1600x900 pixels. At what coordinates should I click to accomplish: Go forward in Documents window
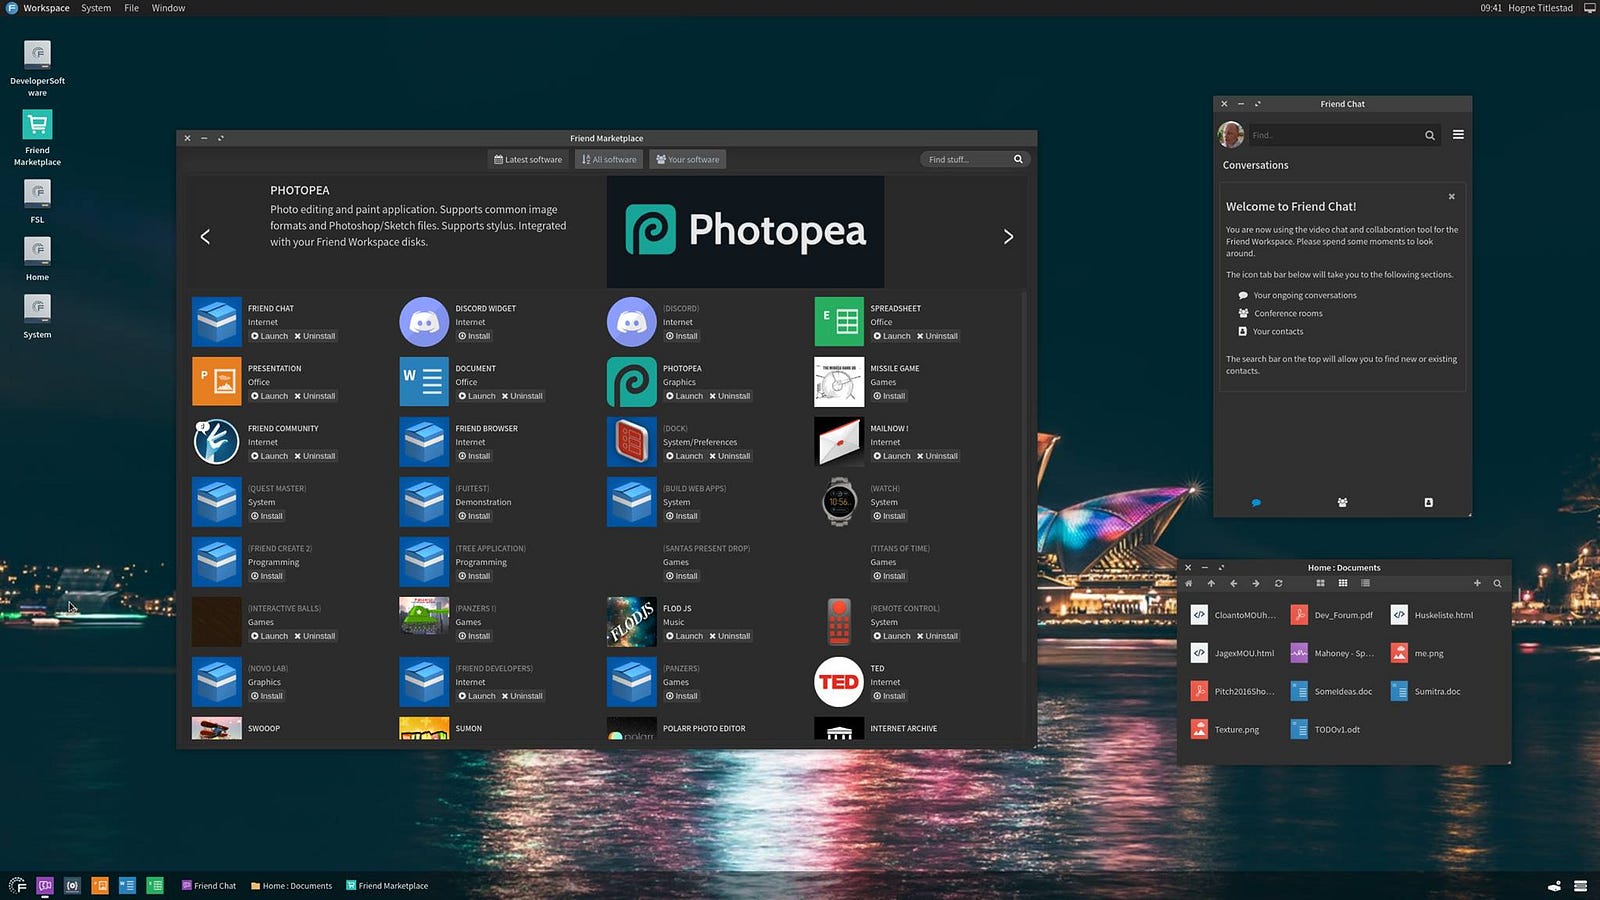coord(1256,583)
